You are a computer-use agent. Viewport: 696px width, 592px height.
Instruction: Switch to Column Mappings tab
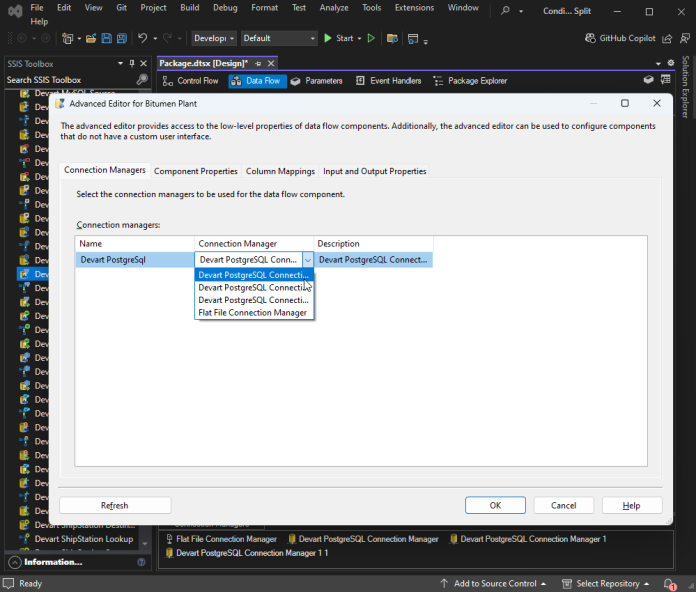pos(280,171)
